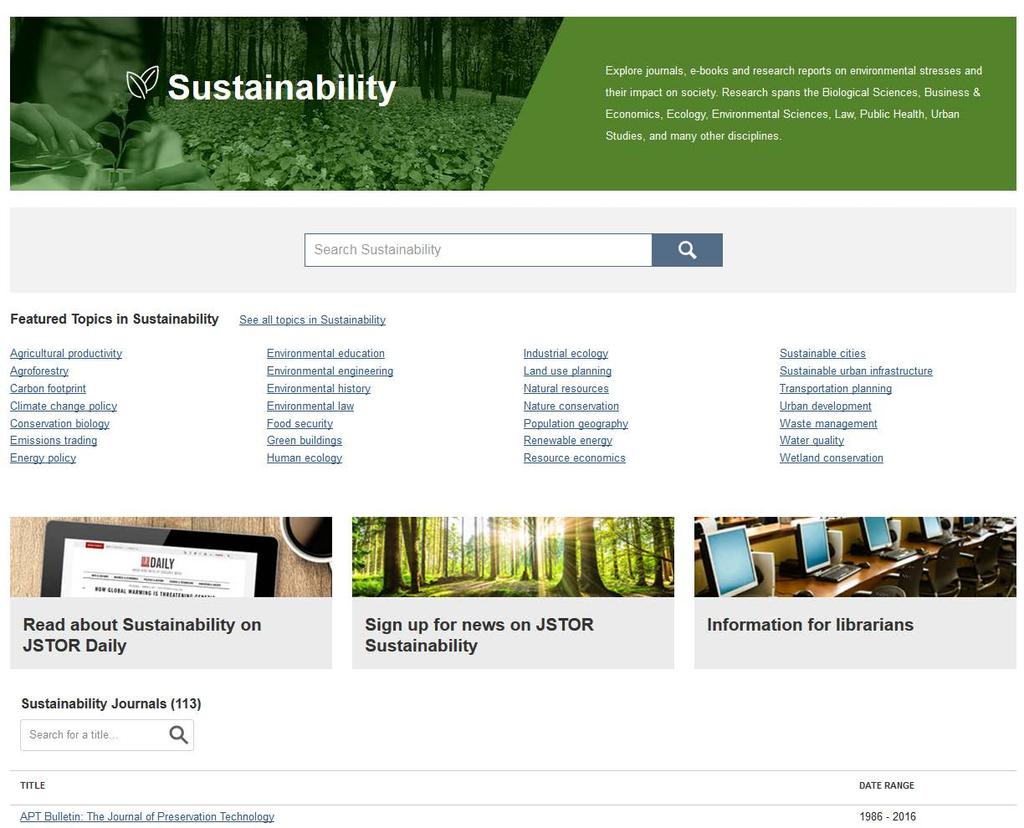This screenshot has height=828, width=1024.
Task: Open the Water quality topic
Action: pyautogui.click(x=812, y=441)
